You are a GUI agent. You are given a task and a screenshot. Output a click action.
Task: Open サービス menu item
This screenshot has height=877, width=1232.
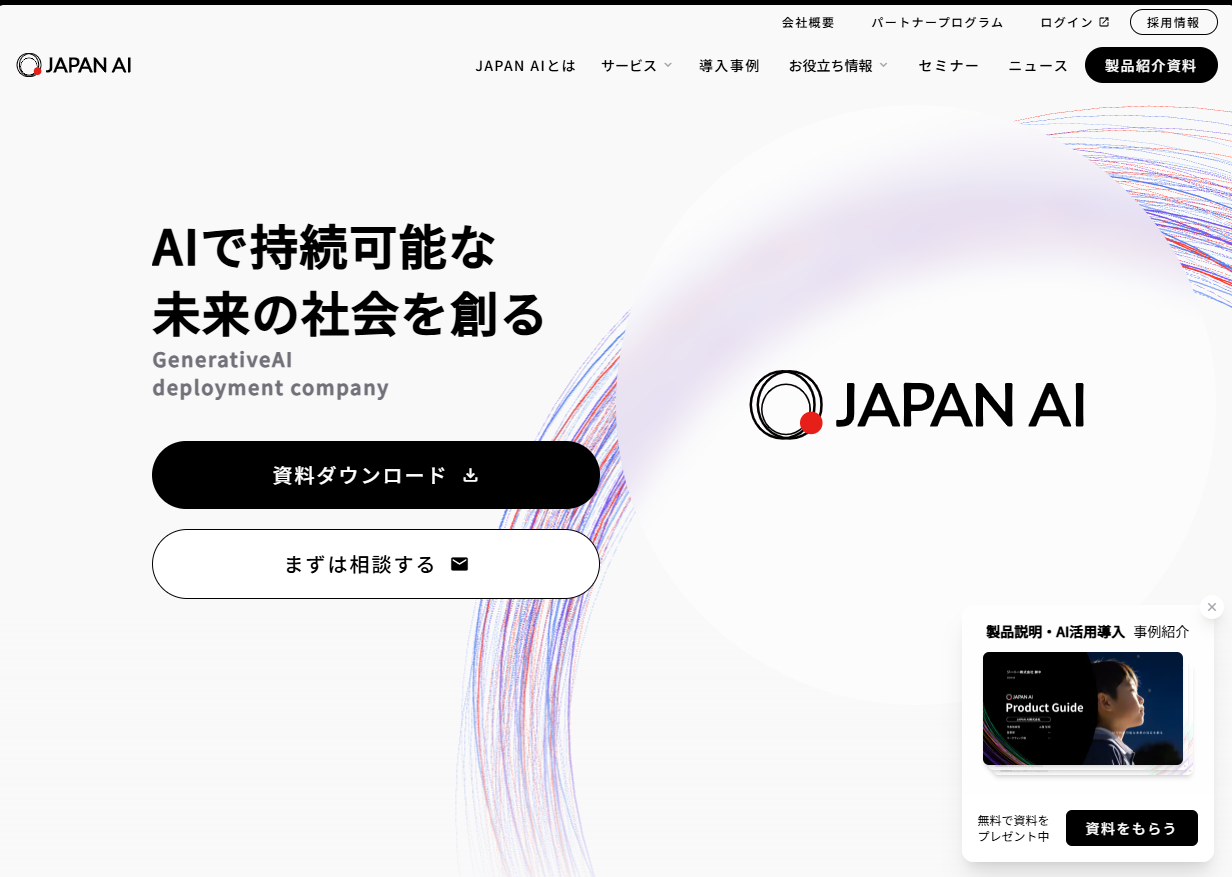click(629, 66)
